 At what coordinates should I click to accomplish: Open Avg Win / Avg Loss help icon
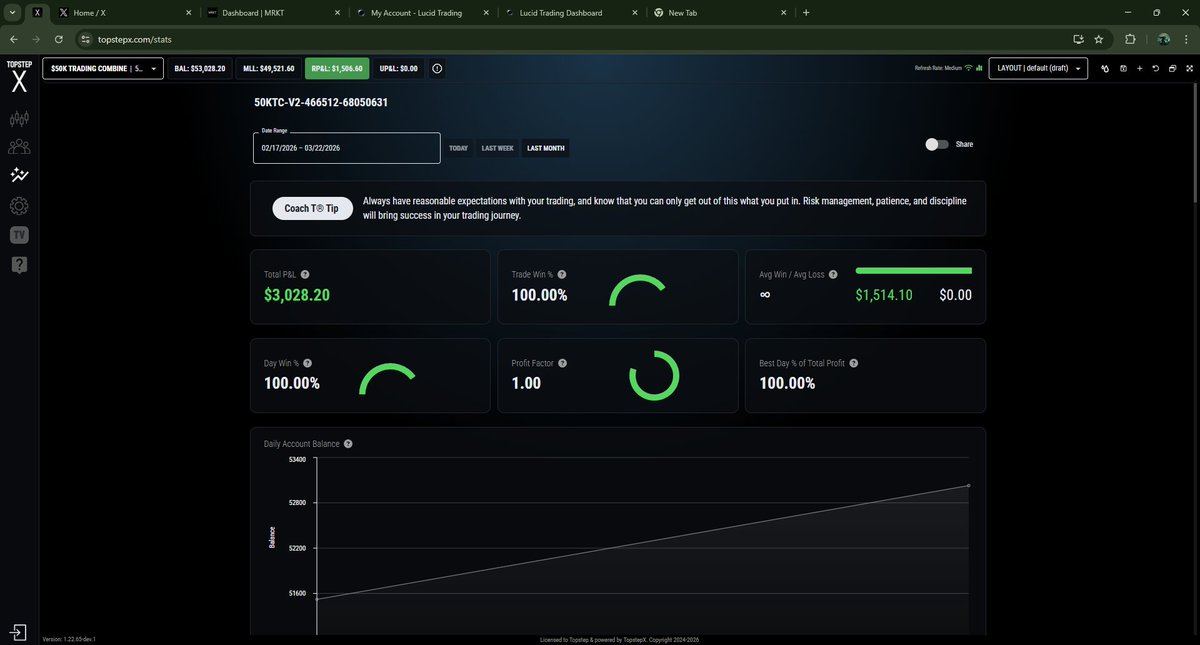(x=833, y=274)
